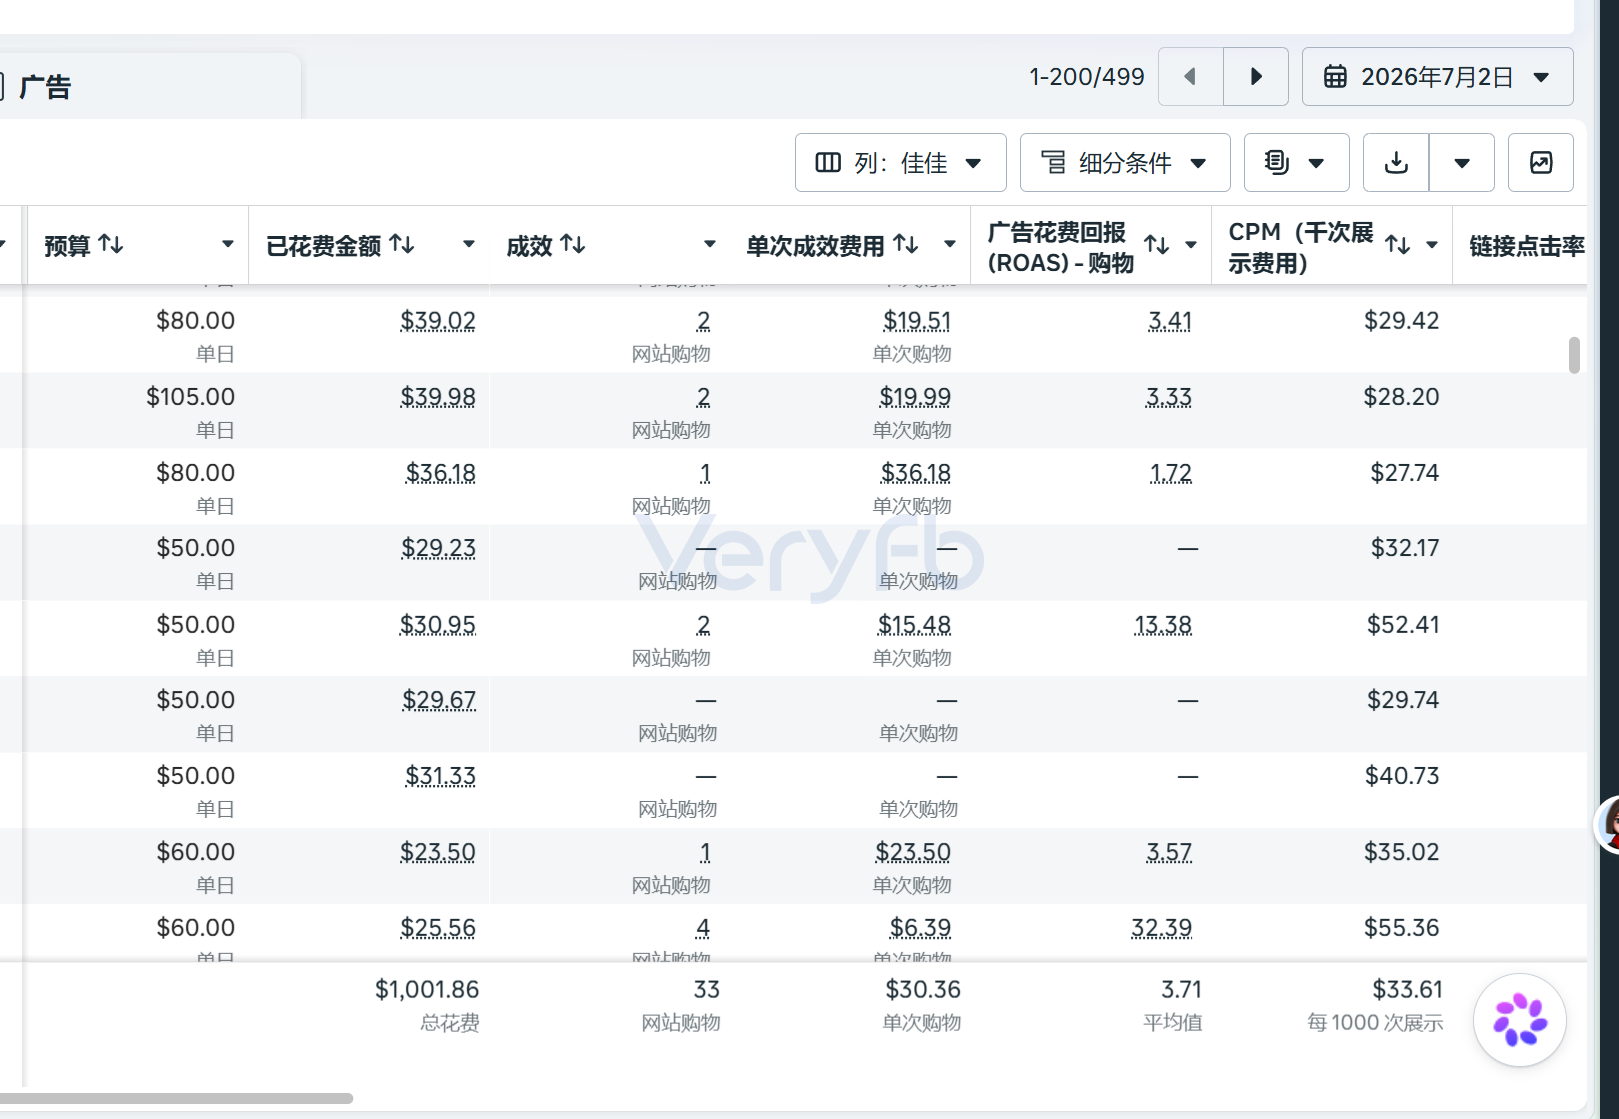
Task: Select the 广告 tab
Action: pos(45,87)
